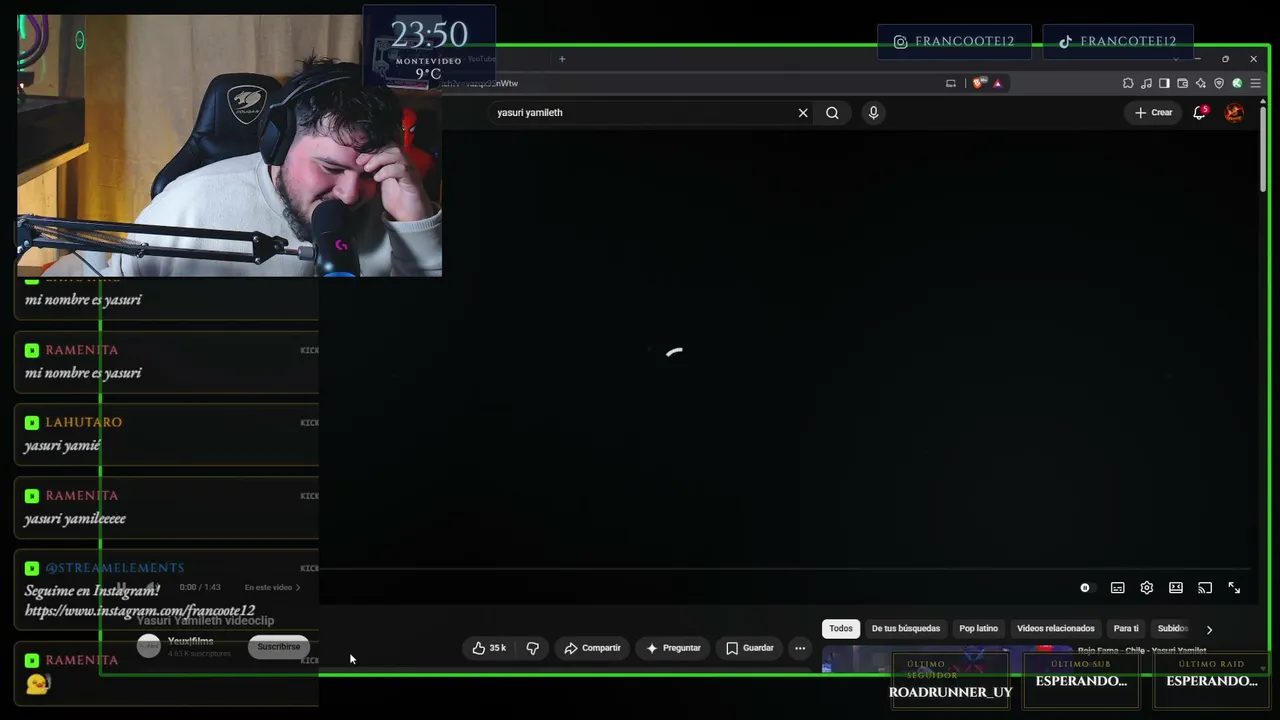1280x720 pixels.
Task: Open the media control music-note icon
Action: [x=1146, y=83]
